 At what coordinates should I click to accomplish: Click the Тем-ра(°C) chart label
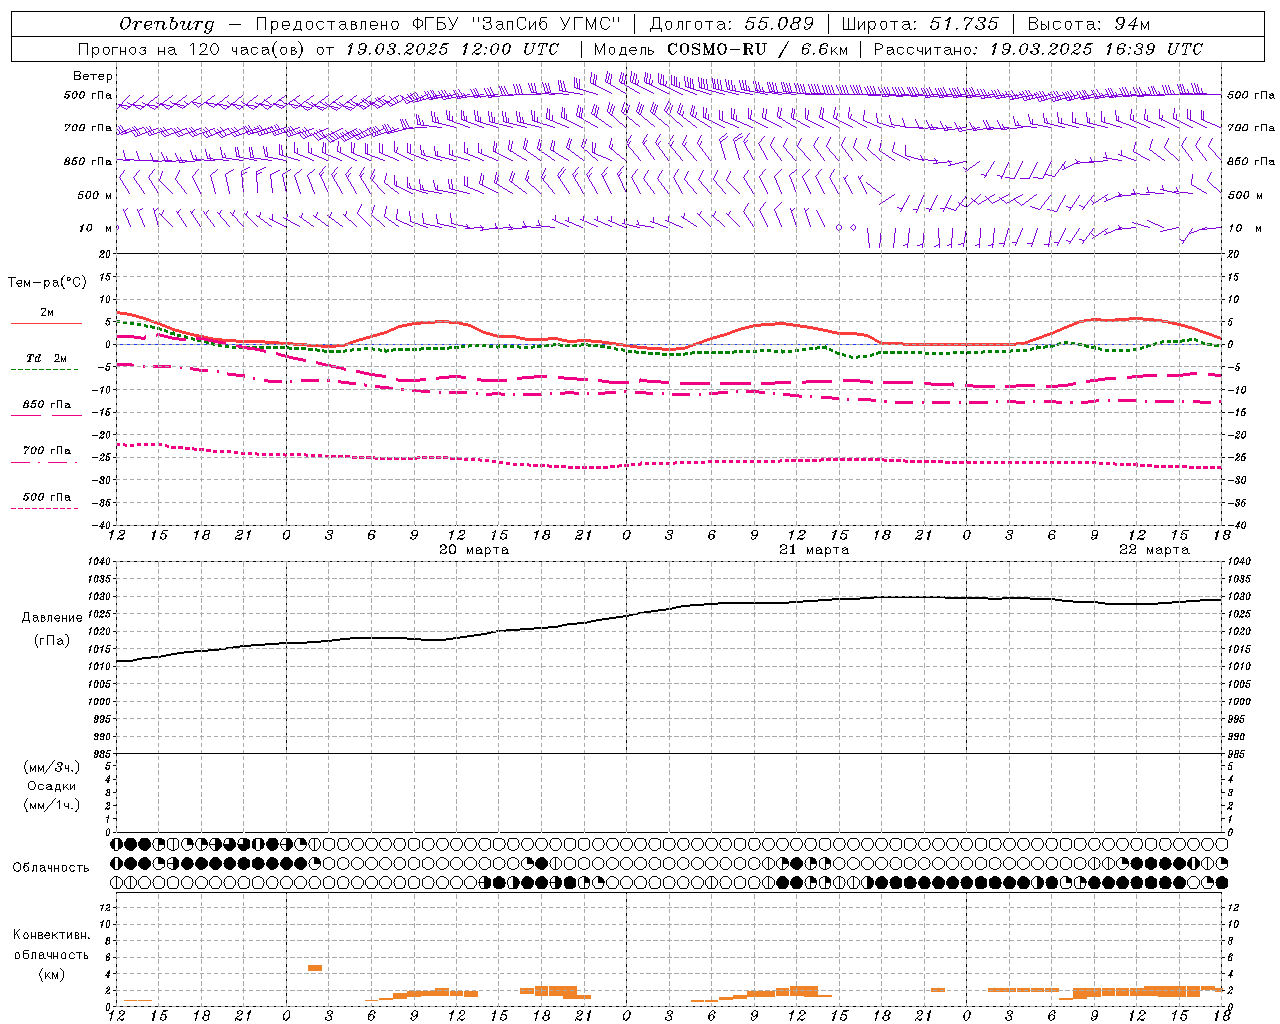point(47,283)
